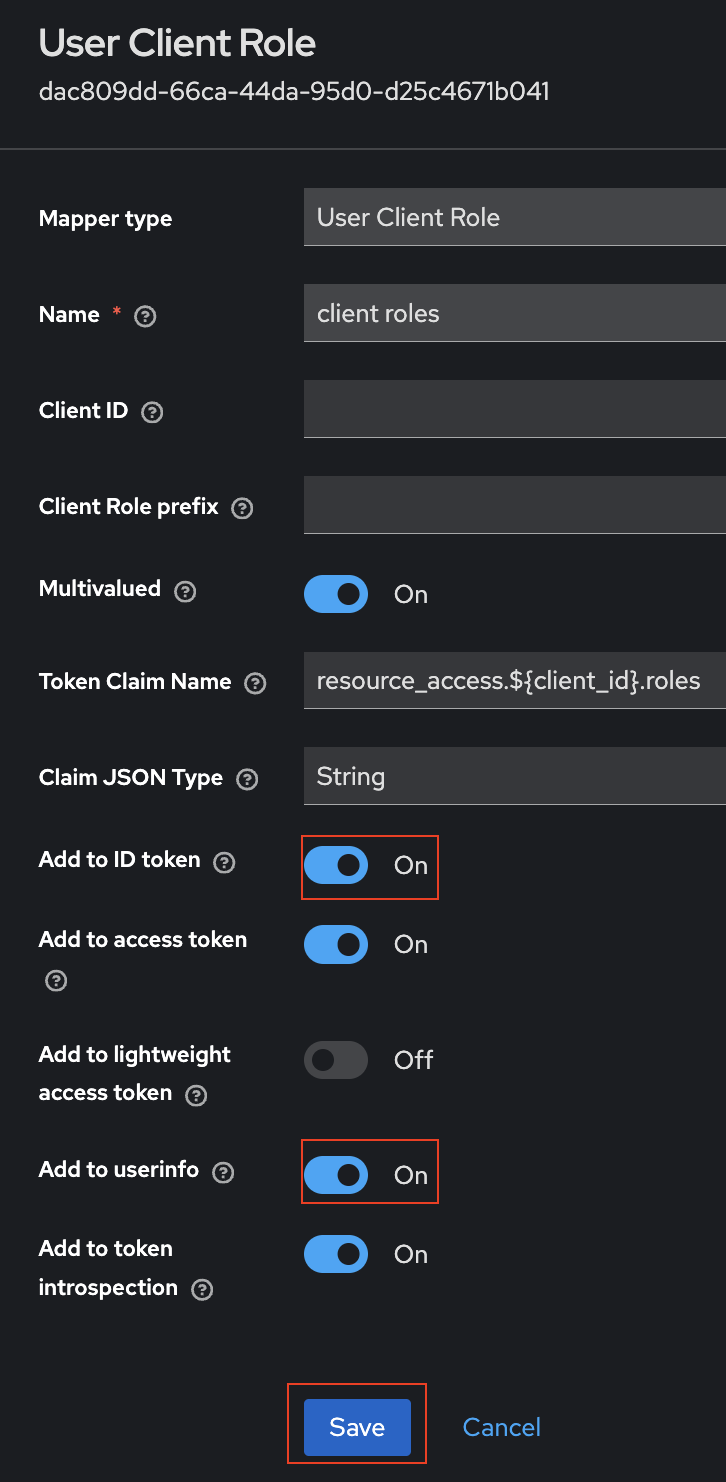
Task: Click into the Token Claim Name field
Action: coord(514,680)
